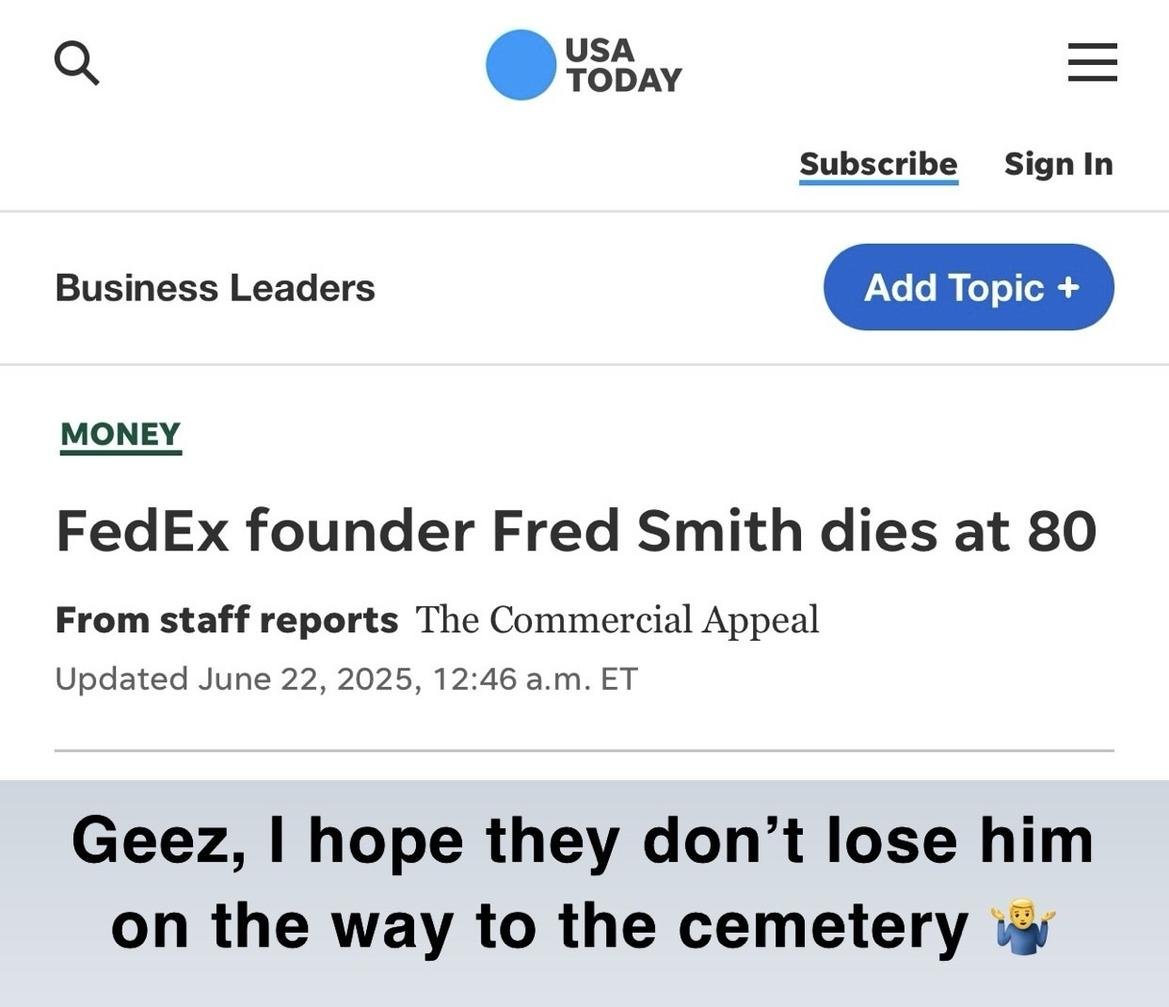Click the blue circle USA Today logo

520,65
